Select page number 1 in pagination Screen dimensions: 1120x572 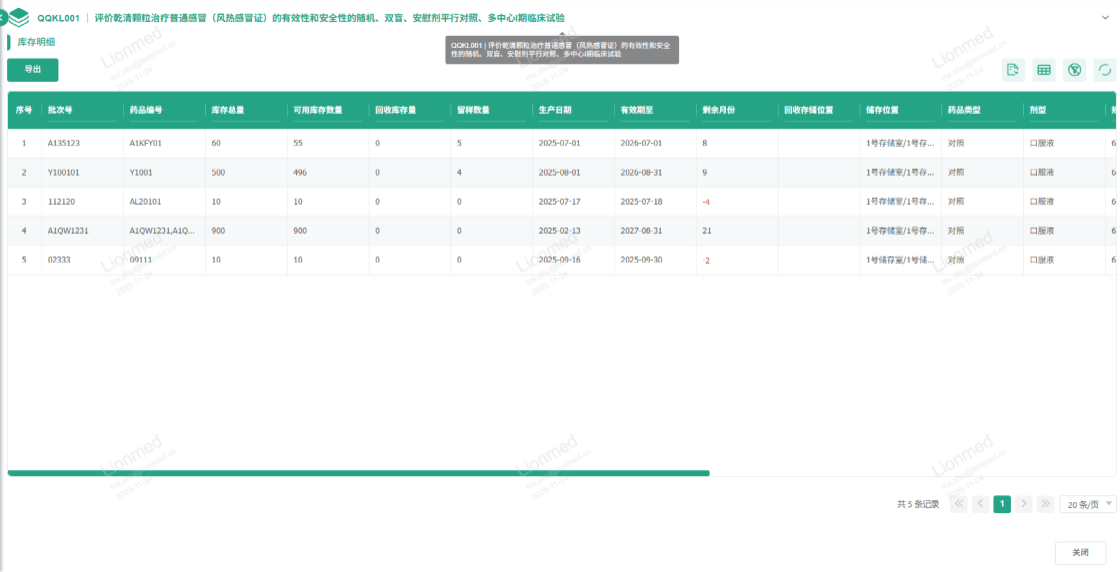click(x=1001, y=504)
